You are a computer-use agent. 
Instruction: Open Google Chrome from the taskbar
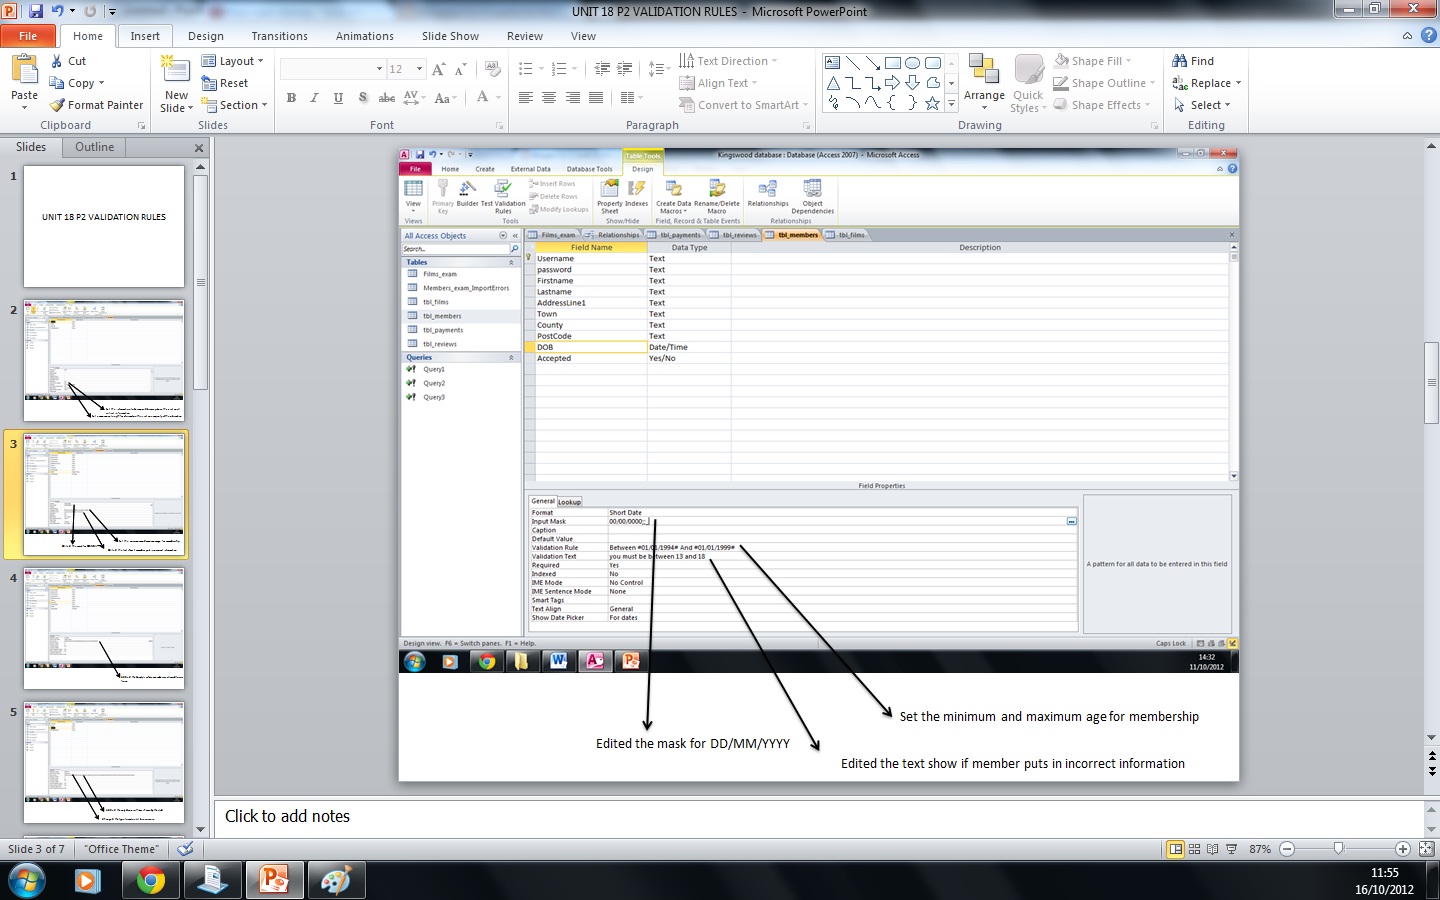pyautogui.click(x=151, y=881)
